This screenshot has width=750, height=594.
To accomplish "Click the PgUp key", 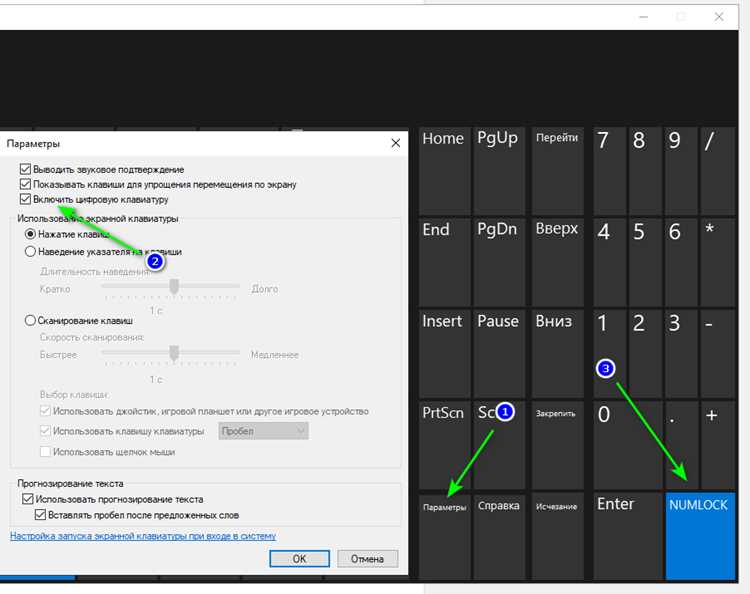I will click(x=498, y=170).
